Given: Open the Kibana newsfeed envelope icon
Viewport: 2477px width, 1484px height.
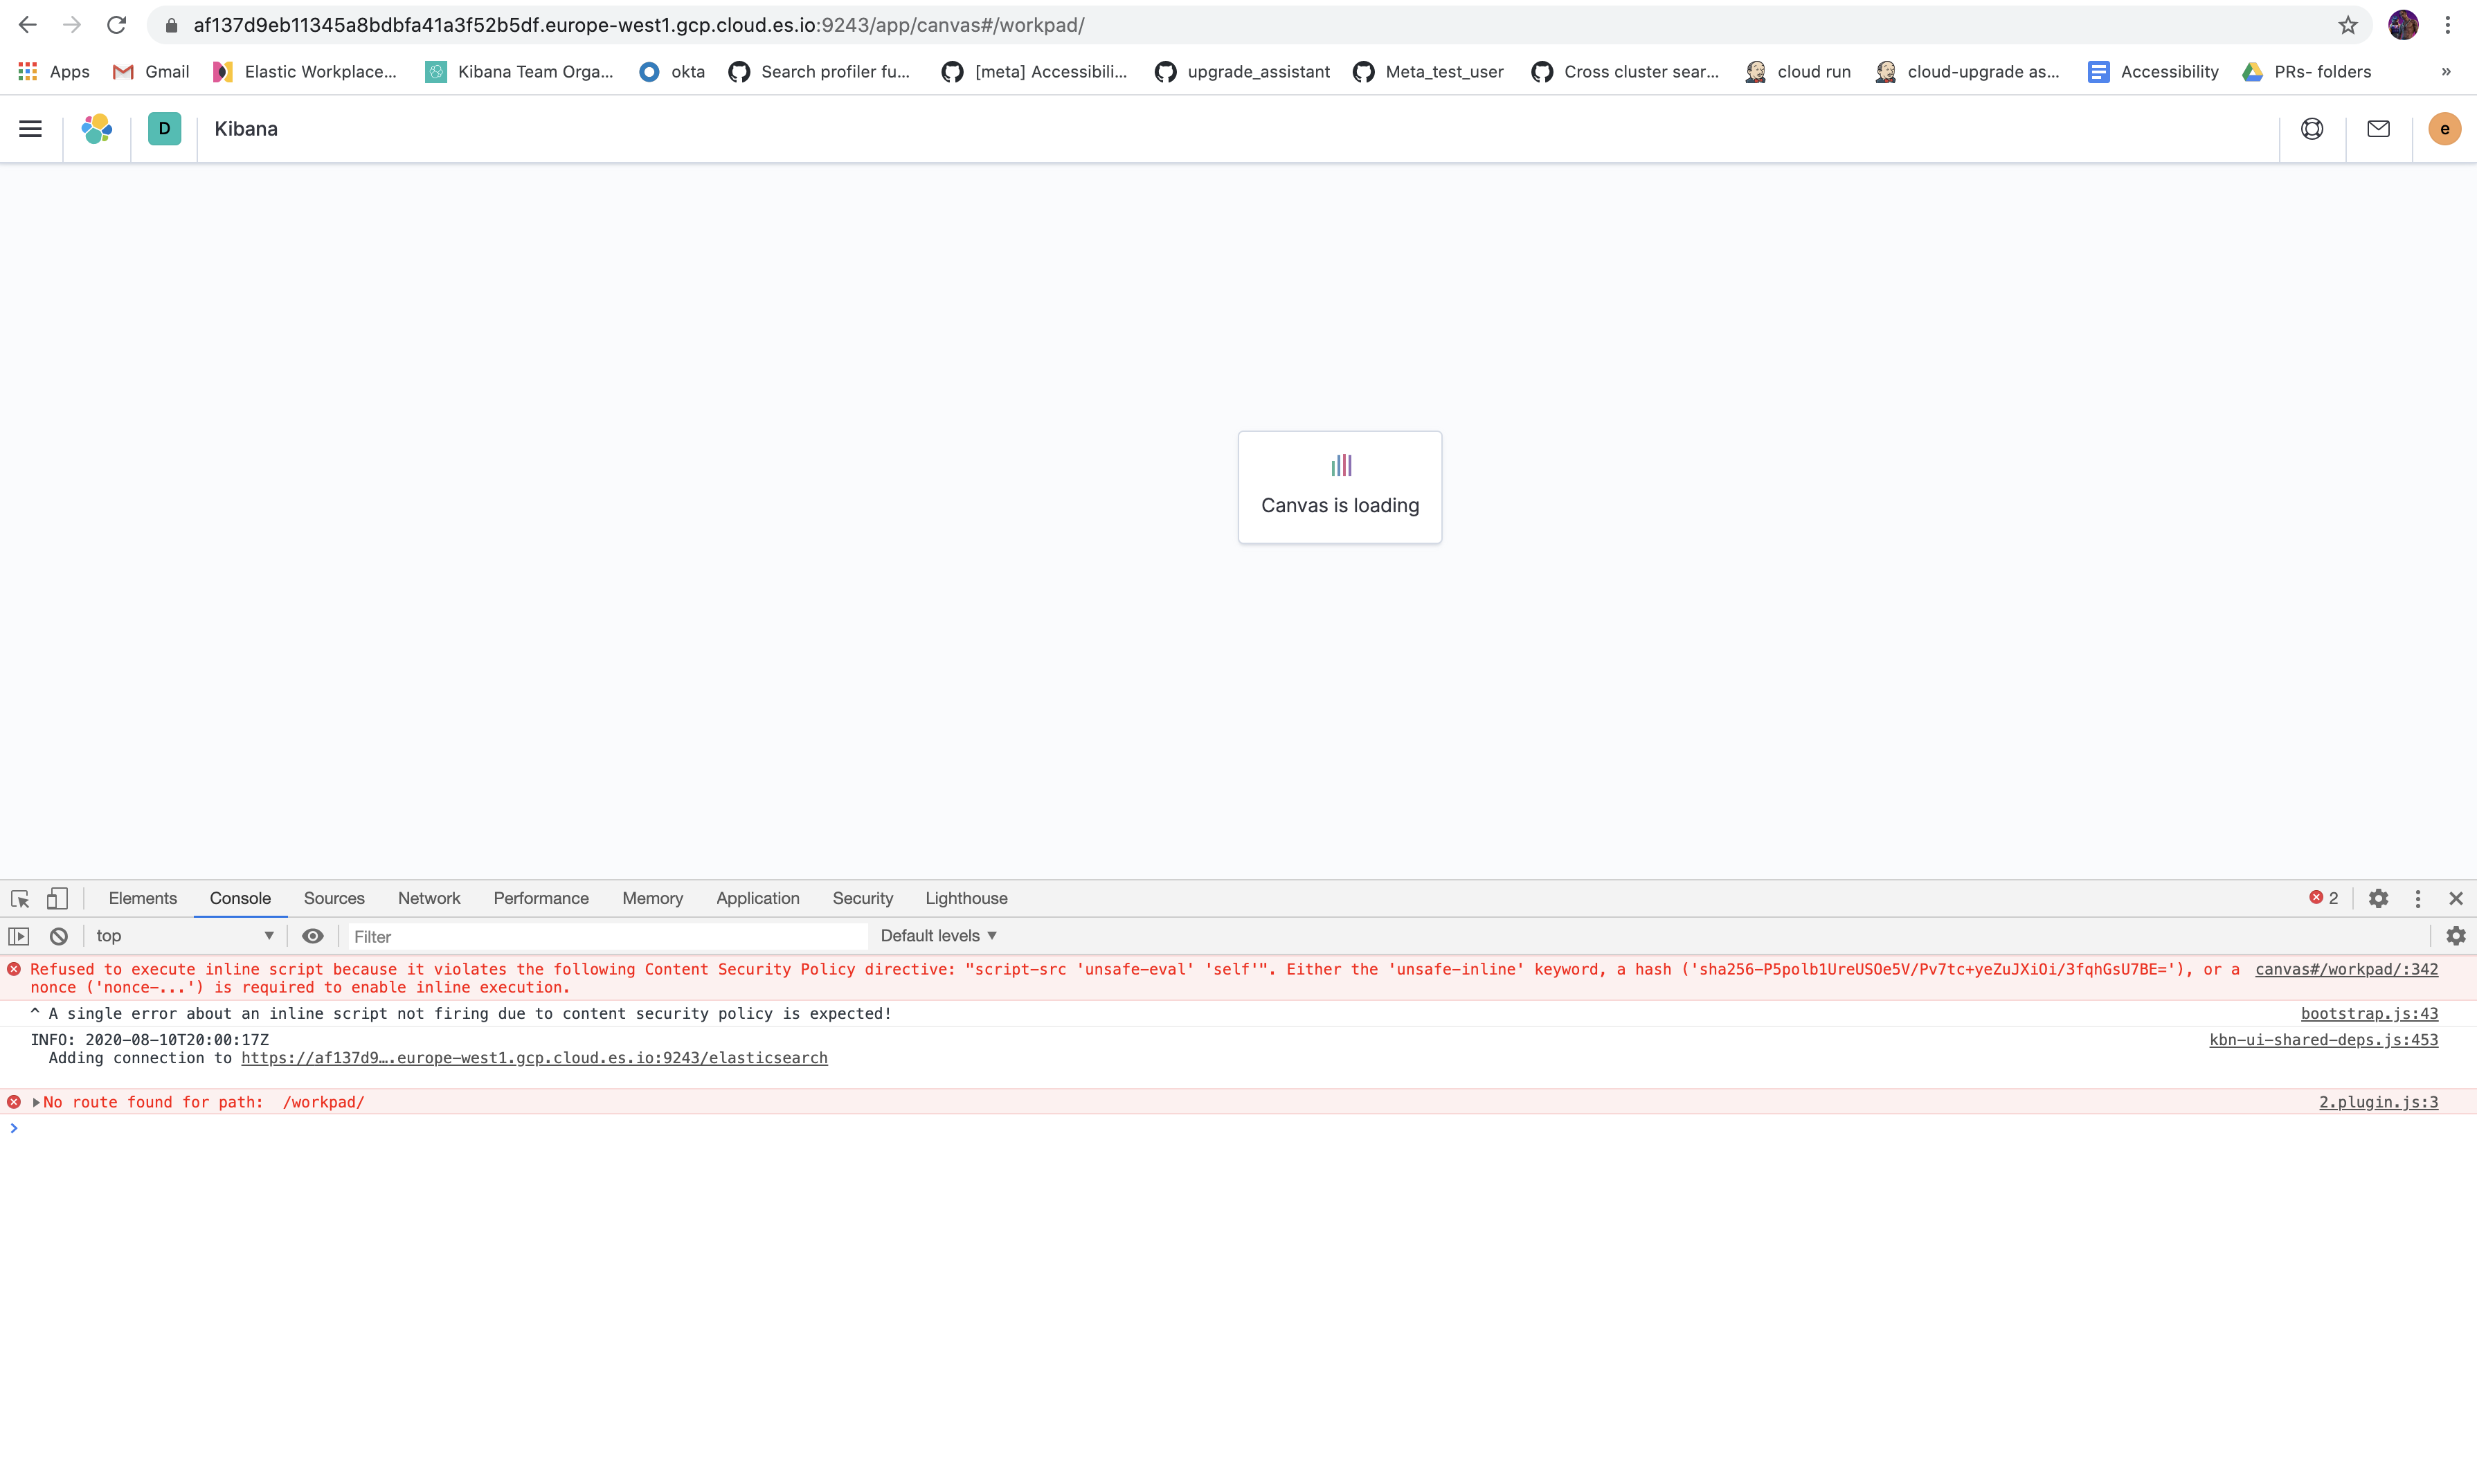Looking at the screenshot, I should click(x=2379, y=129).
